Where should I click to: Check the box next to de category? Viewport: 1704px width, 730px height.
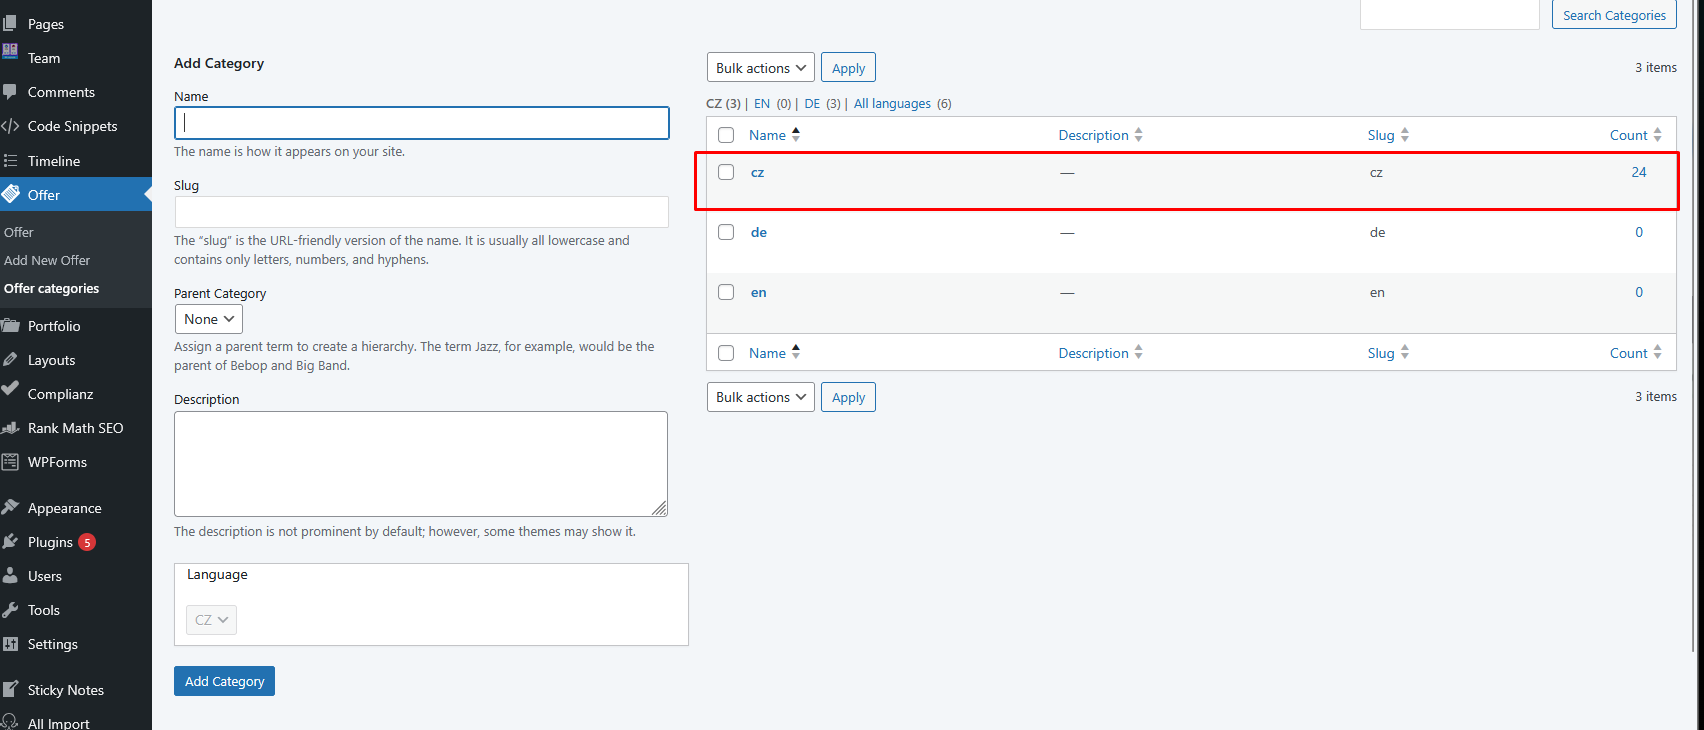point(726,232)
